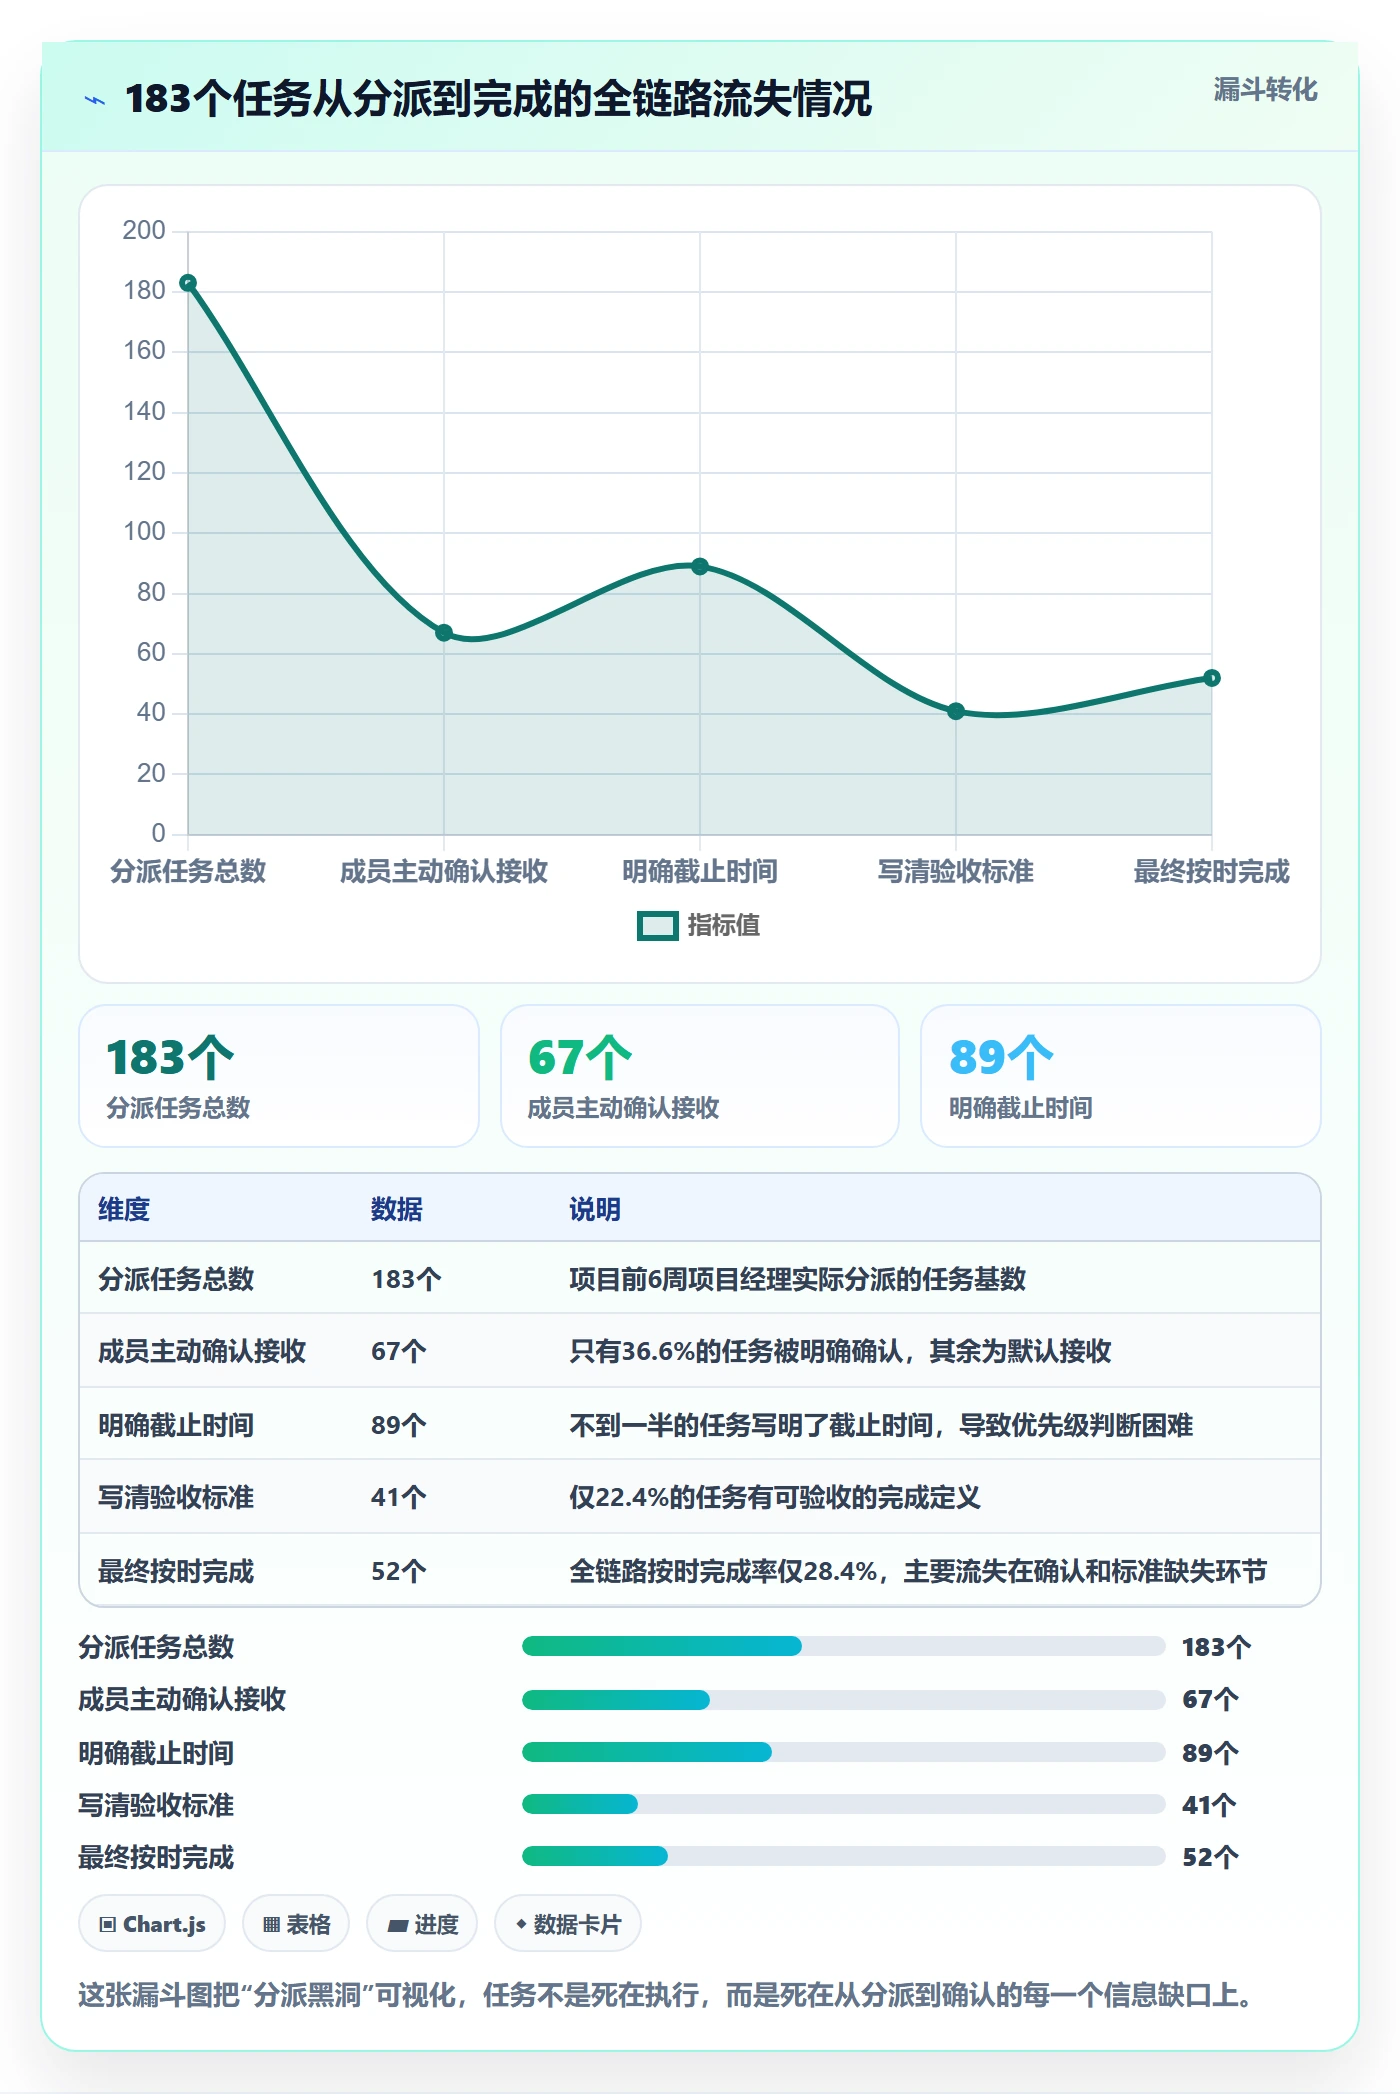Viewport: 1400px width, 2094px height.
Task: Click the 明确截止时间 progress bar
Action: 844,1752
